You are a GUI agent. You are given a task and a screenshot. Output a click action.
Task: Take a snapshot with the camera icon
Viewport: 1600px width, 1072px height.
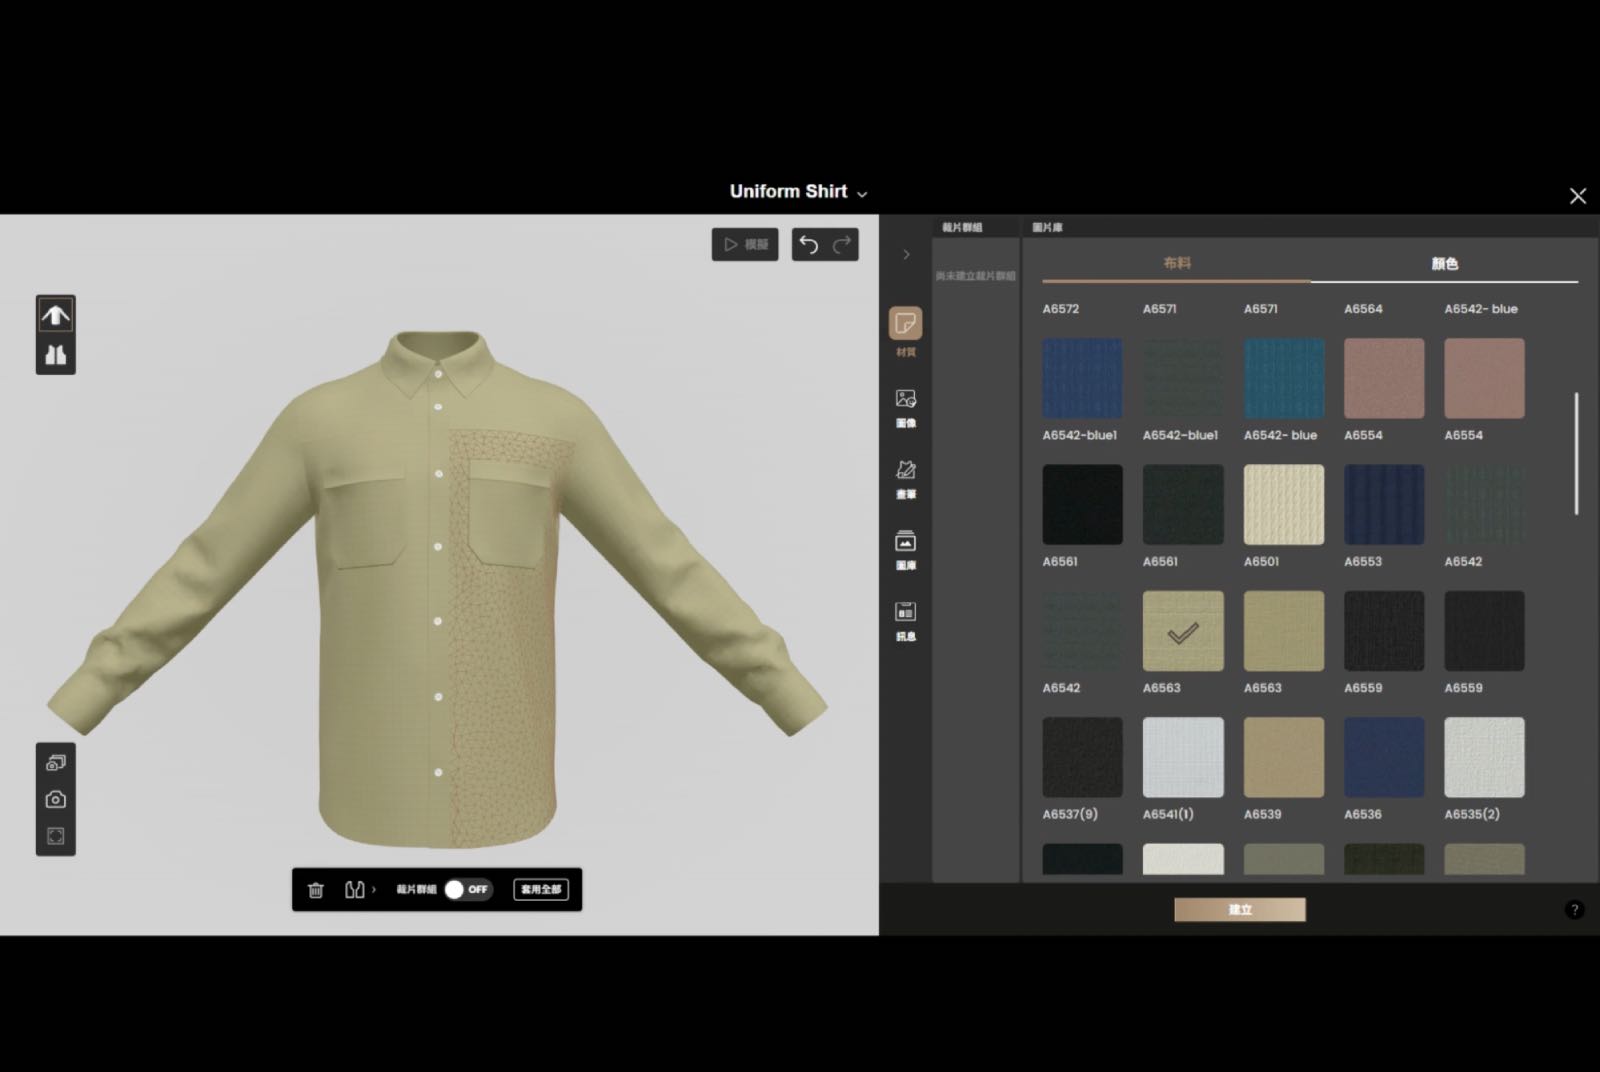[x=56, y=799]
